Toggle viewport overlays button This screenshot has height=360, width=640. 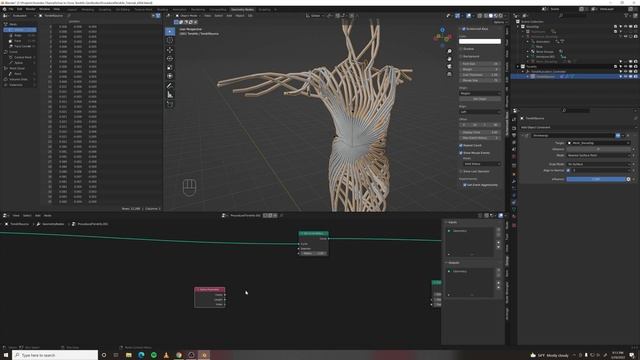(x=468, y=16)
